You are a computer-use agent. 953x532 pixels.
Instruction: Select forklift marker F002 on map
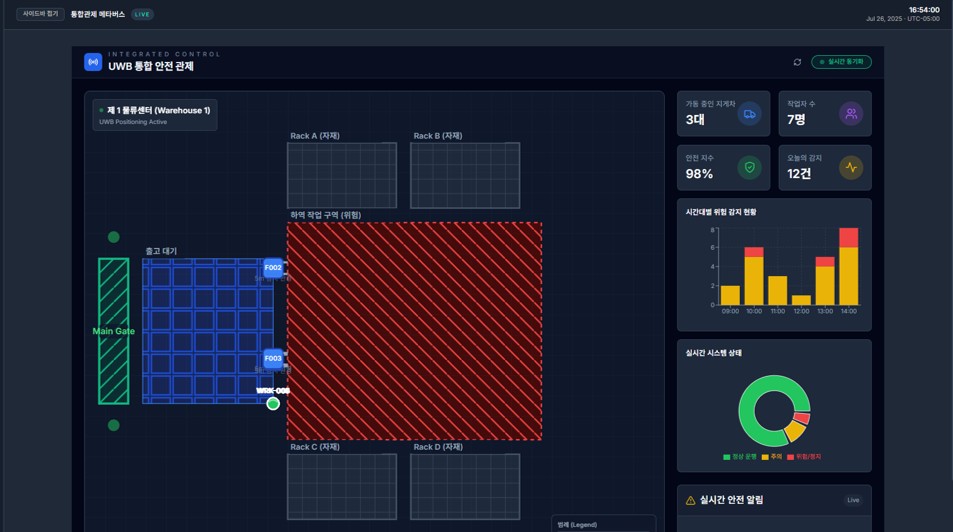273,267
